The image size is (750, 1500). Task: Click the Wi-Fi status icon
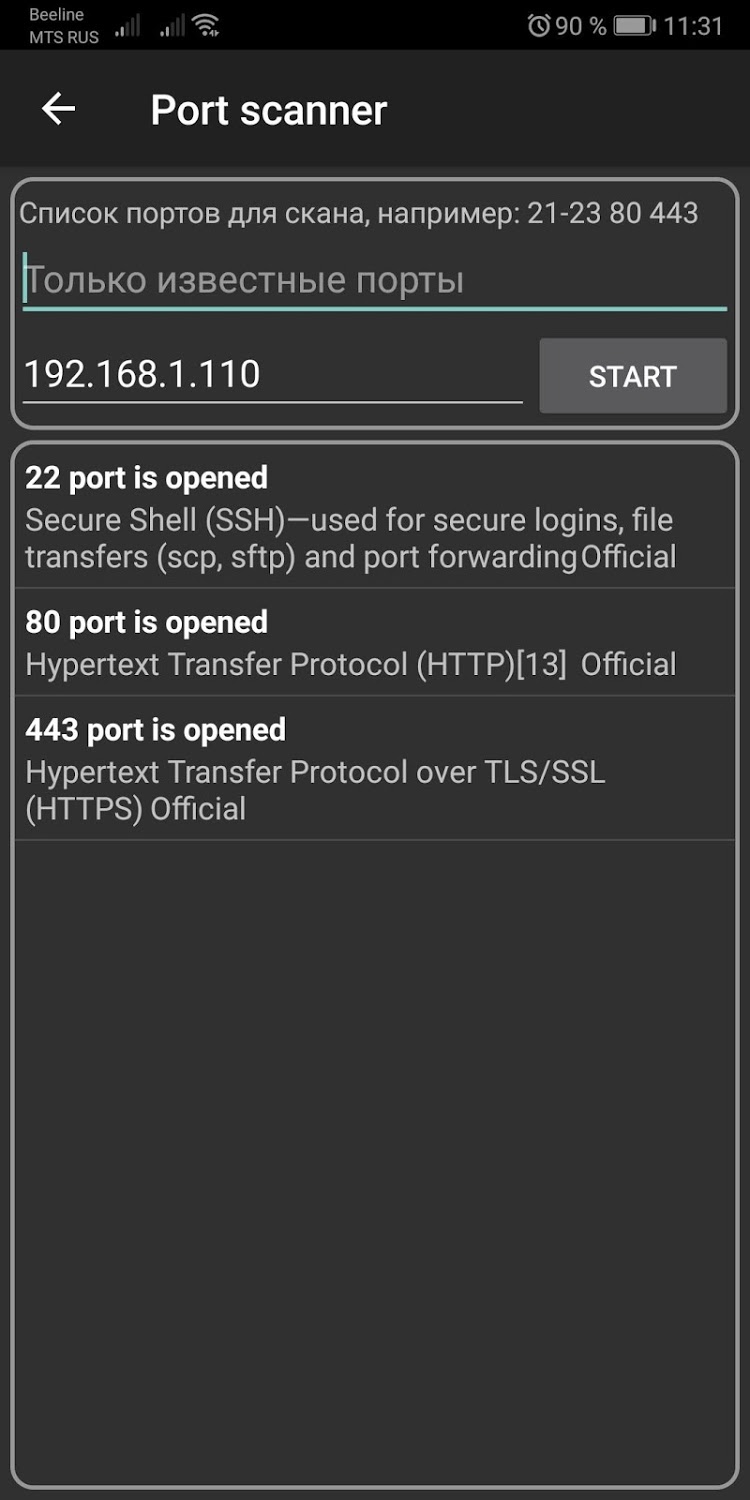(207, 26)
